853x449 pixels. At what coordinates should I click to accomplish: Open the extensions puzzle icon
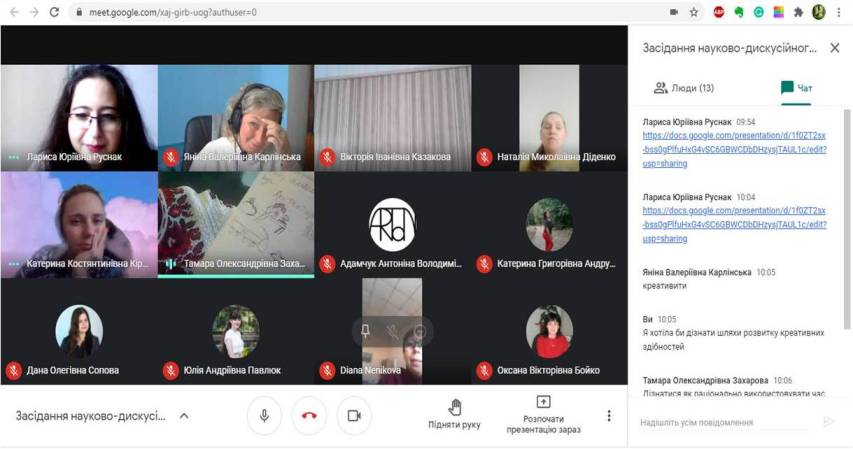coord(798,12)
